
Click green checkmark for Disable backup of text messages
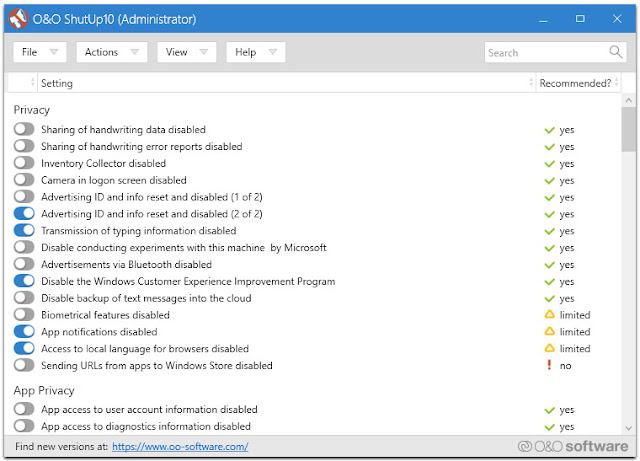click(549, 298)
